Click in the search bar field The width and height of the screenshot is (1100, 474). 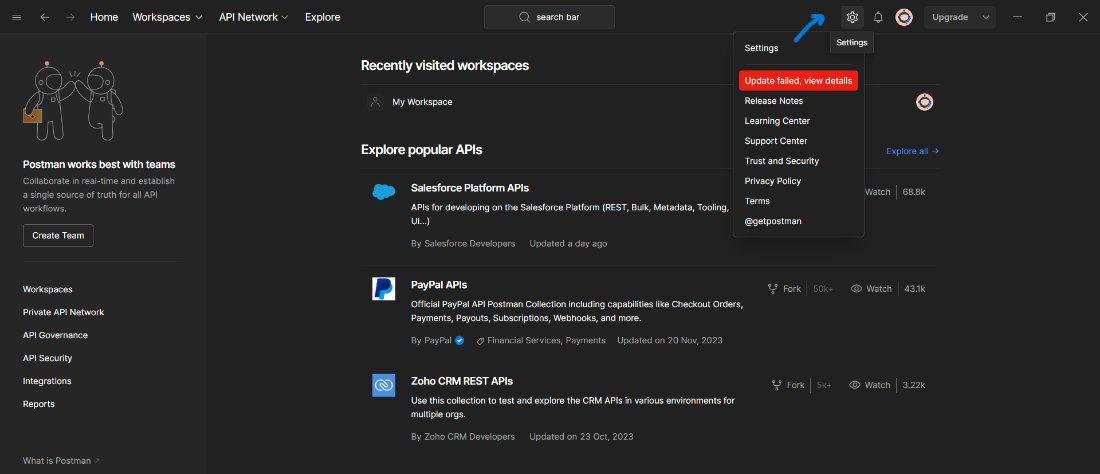[x=549, y=18]
